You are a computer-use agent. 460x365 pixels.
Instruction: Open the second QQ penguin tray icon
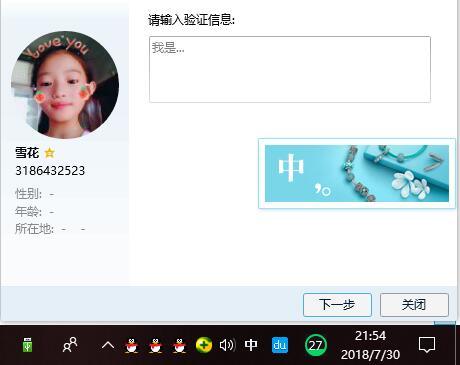pyautogui.click(x=156, y=345)
